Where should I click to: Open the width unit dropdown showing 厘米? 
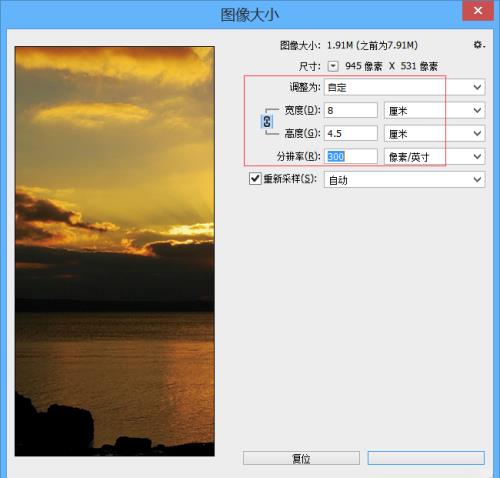[434, 110]
